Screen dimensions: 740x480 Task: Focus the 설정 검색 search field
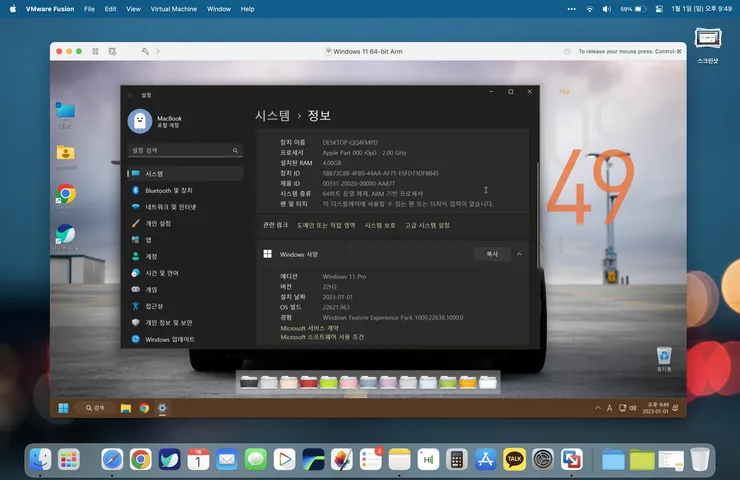[x=185, y=150]
